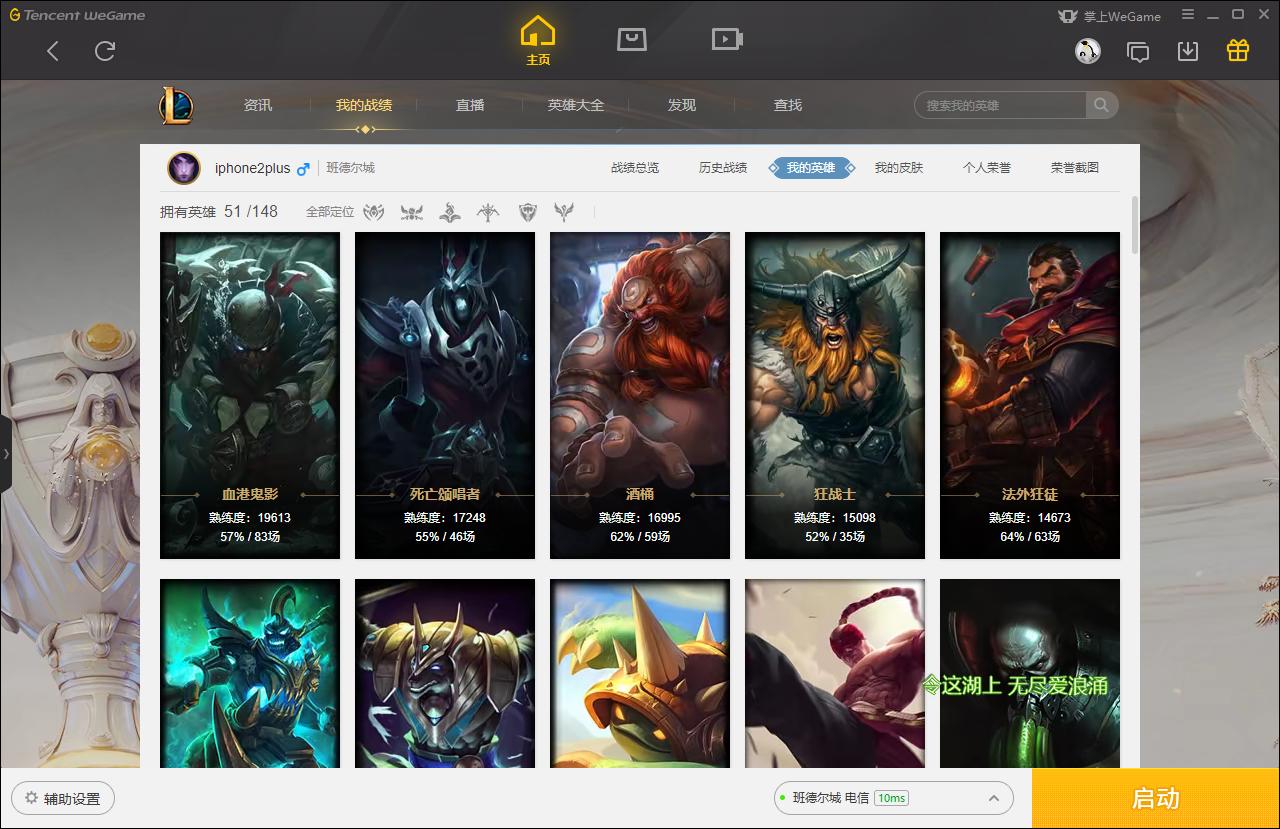Open the 主页 home icon
The height and width of the screenshot is (829, 1280).
tap(538, 42)
